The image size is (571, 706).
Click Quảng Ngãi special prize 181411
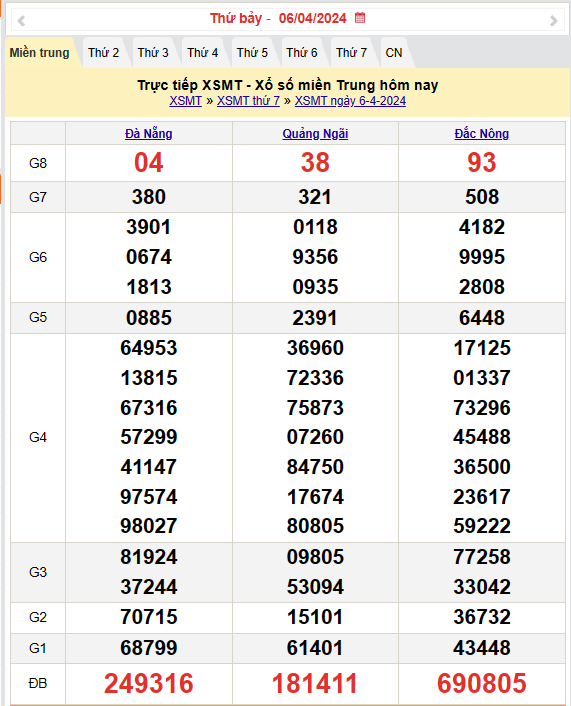point(315,683)
